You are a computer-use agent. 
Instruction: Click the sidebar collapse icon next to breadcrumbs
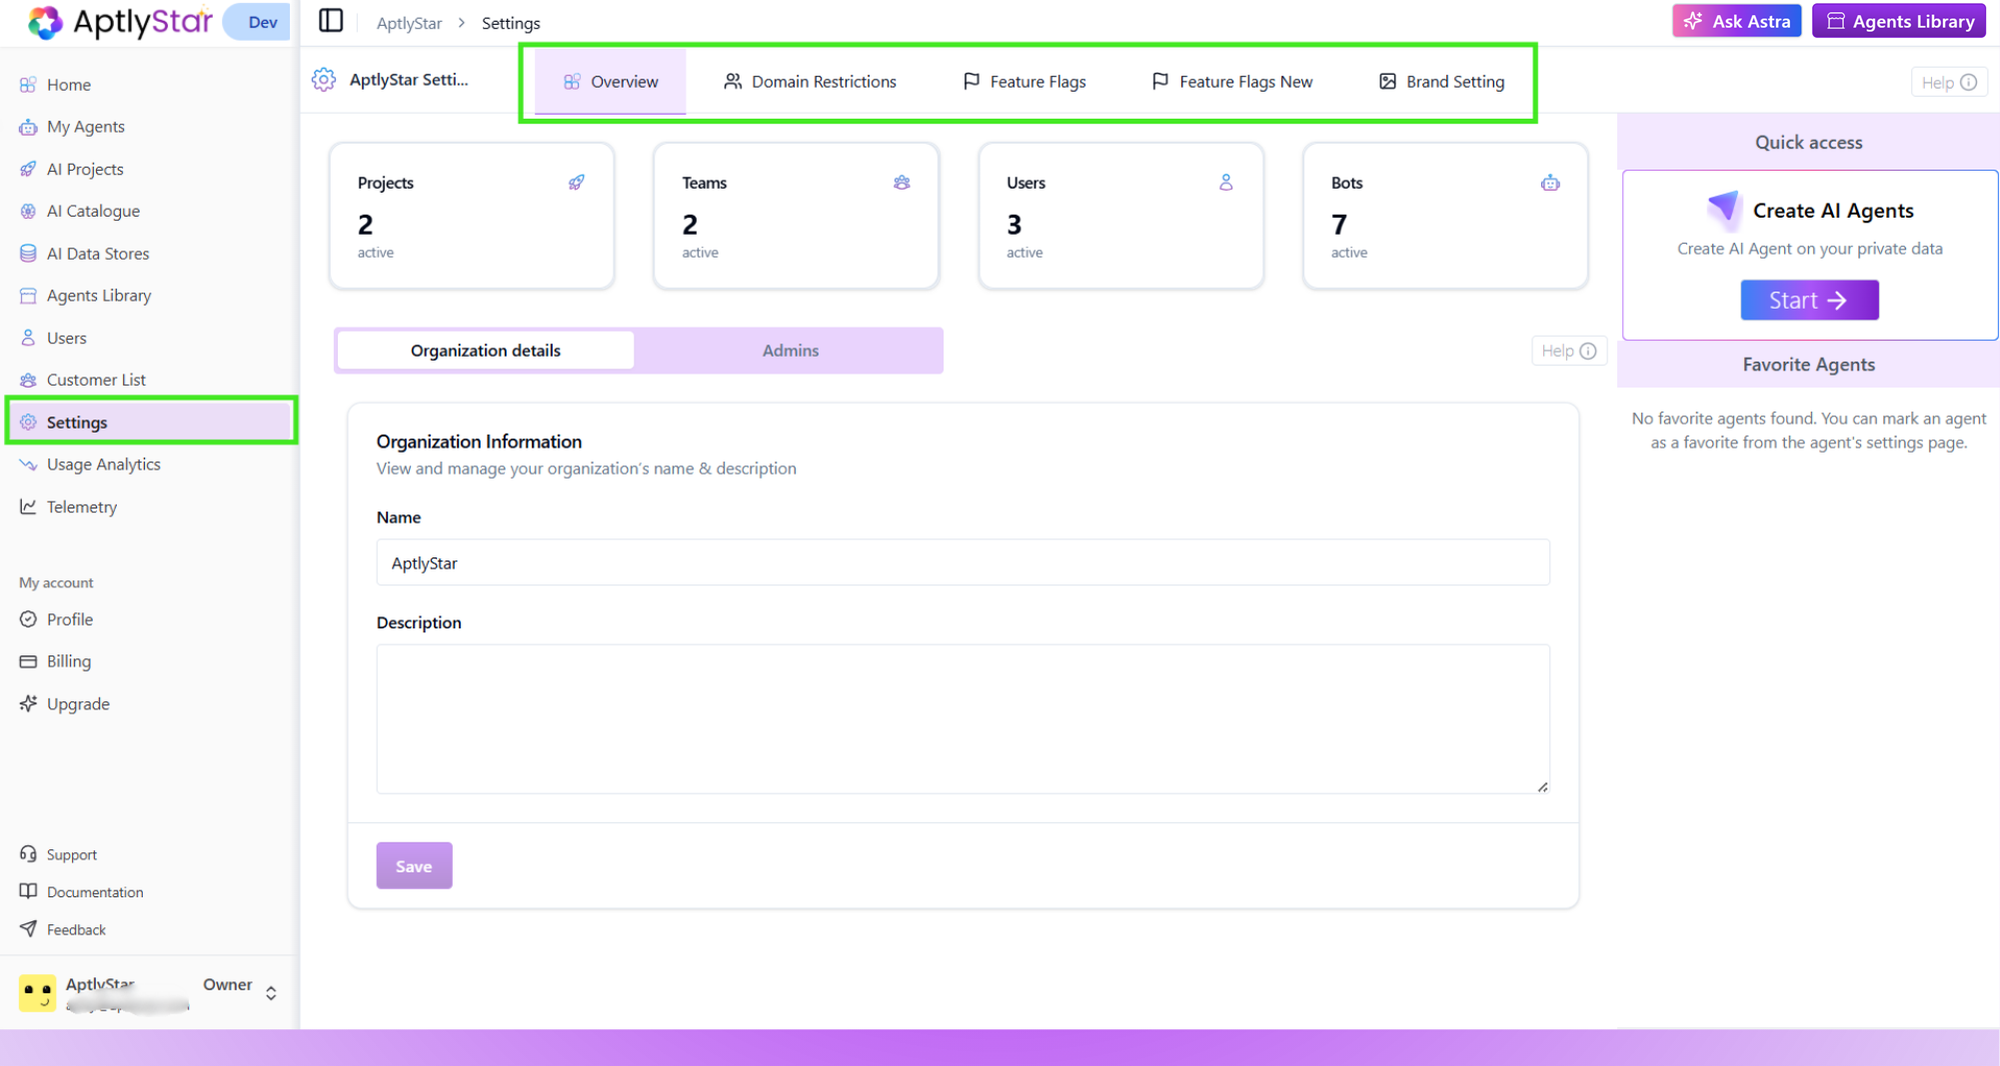click(x=330, y=20)
